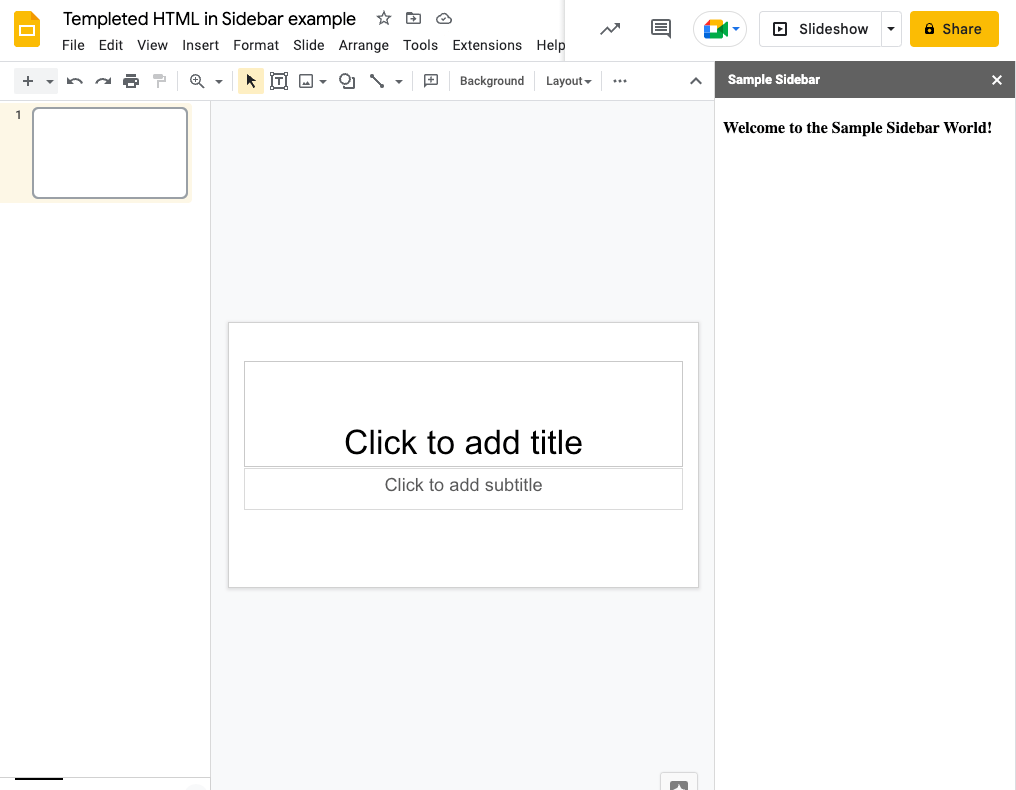Image resolution: width=1016 pixels, height=790 pixels.
Task: Star the presentation
Action: click(383, 18)
